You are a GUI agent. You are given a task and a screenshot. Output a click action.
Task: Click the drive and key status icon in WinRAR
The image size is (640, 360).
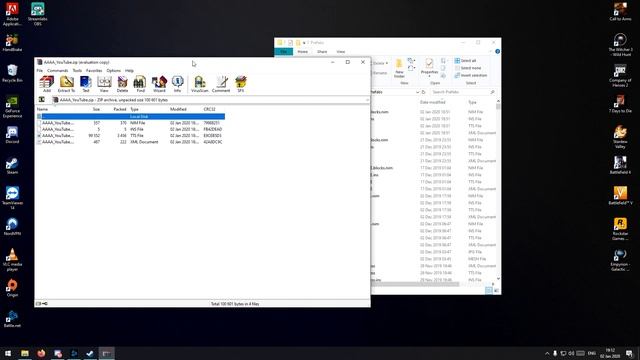pos(42,304)
